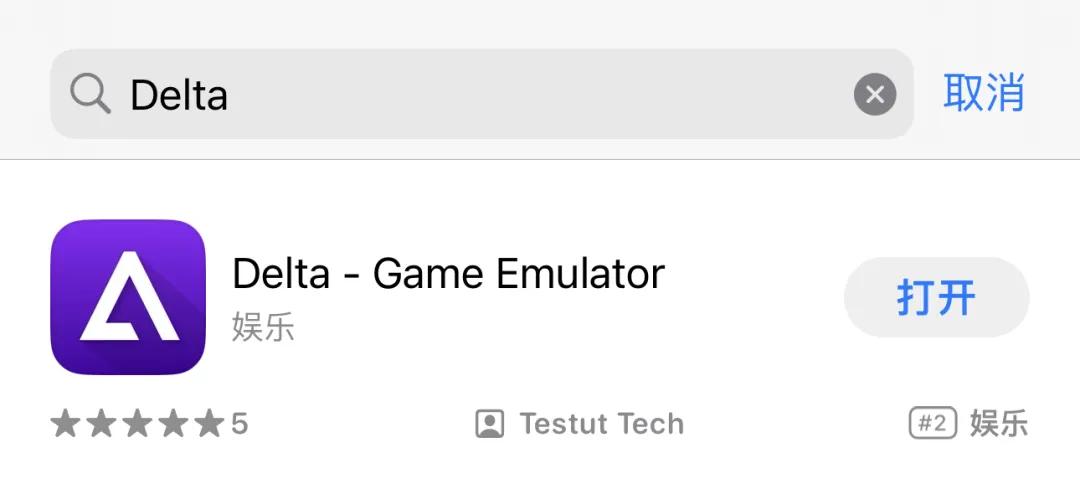The image size is (1080, 489).
Task: Click the #2 chart rank badge
Action: click(933, 424)
